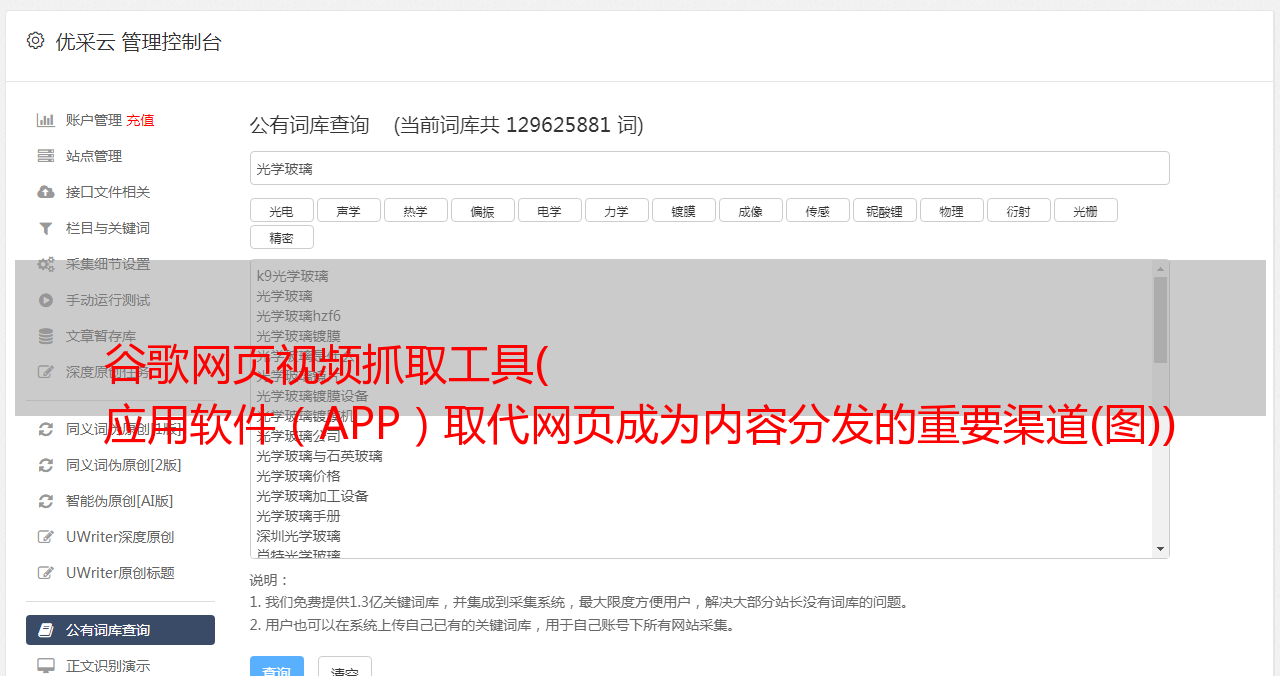Click the cloud upload icon for 接口文件相关

pos(45,192)
